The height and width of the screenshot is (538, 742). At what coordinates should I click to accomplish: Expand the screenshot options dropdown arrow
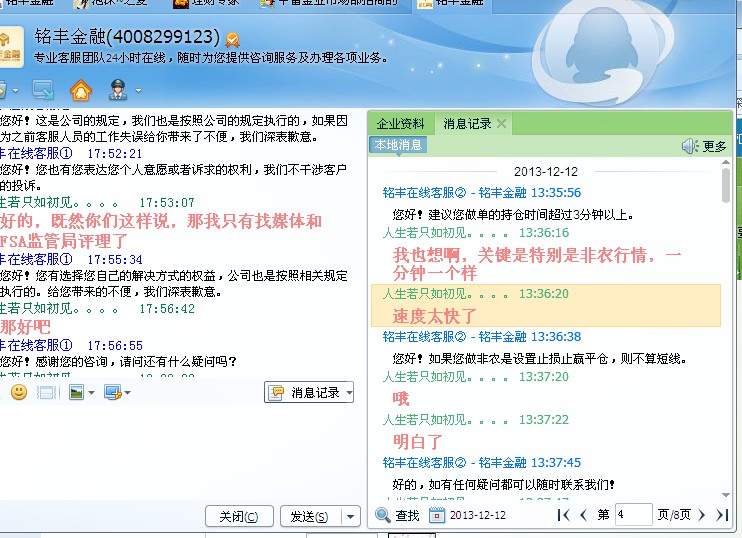pos(128,393)
